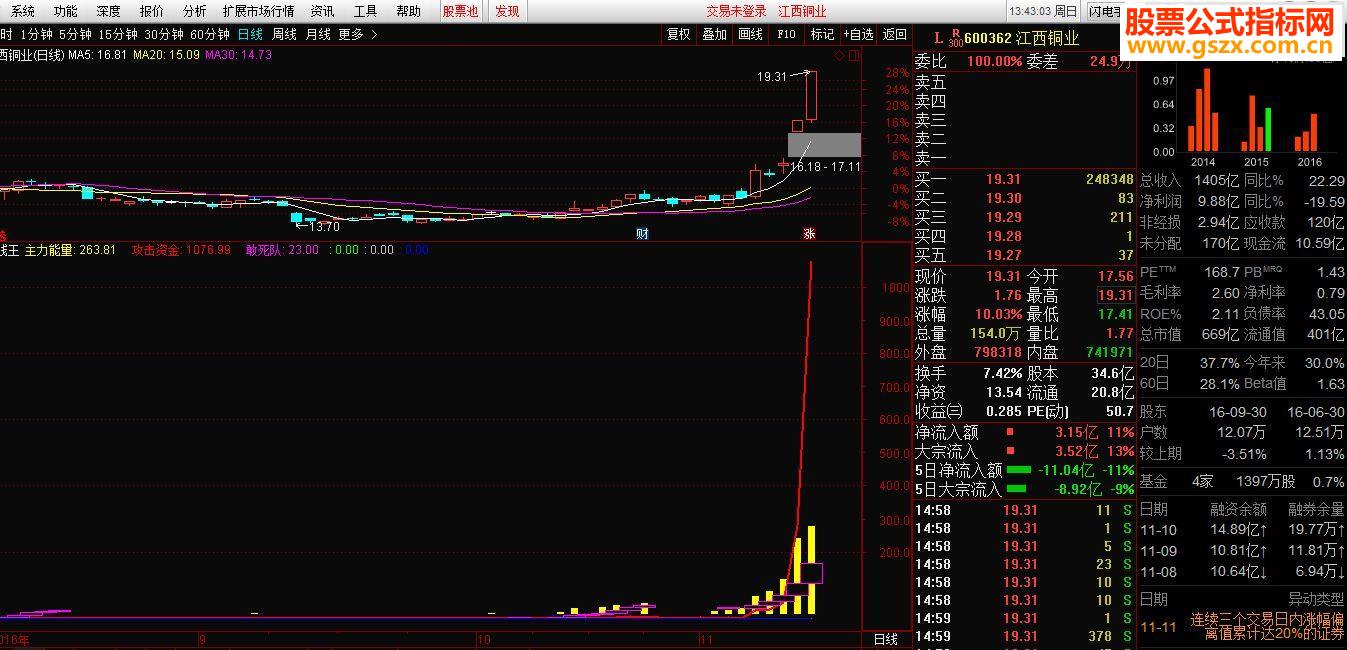Click the 江西铜业 title label in the top bar
The image size is (1347, 650).
[x=802, y=11]
